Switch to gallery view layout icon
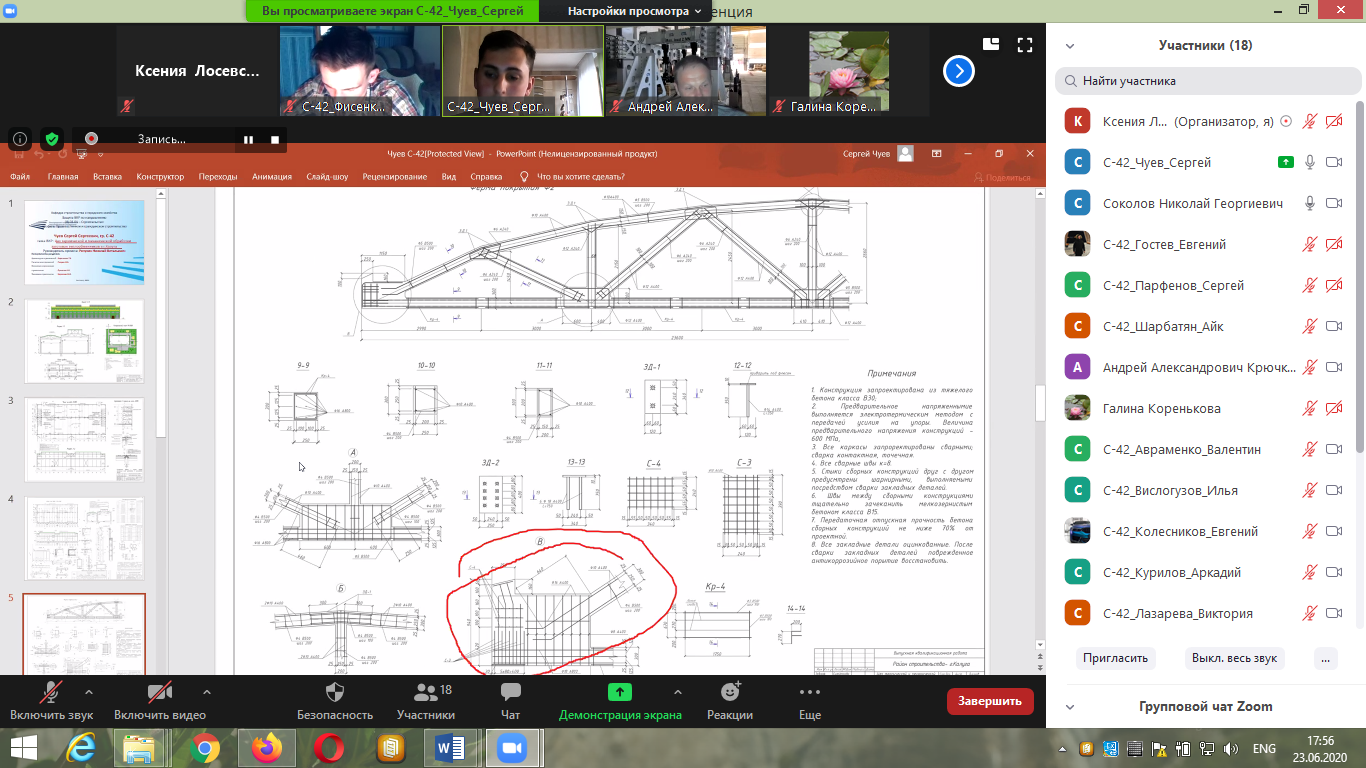The height and width of the screenshot is (768, 1366). (991, 44)
